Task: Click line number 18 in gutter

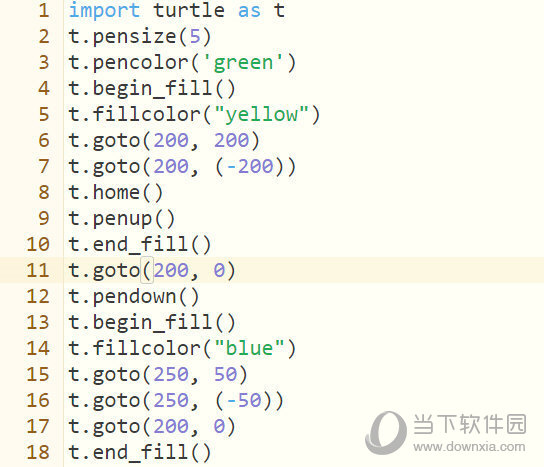Action: (38, 452)
